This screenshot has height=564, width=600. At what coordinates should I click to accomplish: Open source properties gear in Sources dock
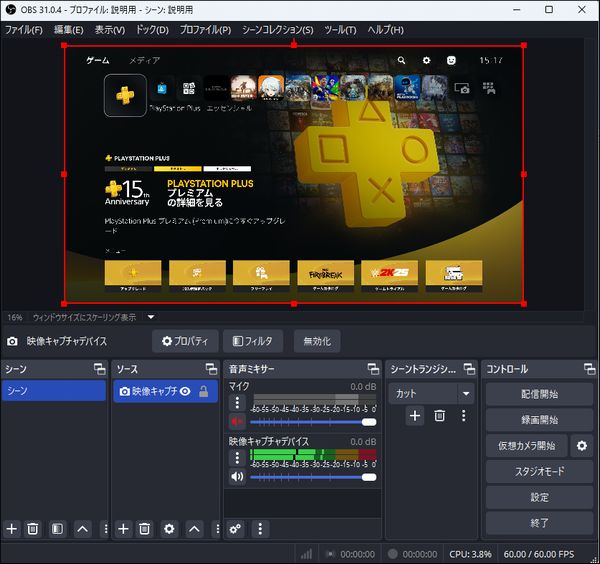(169, 529)
